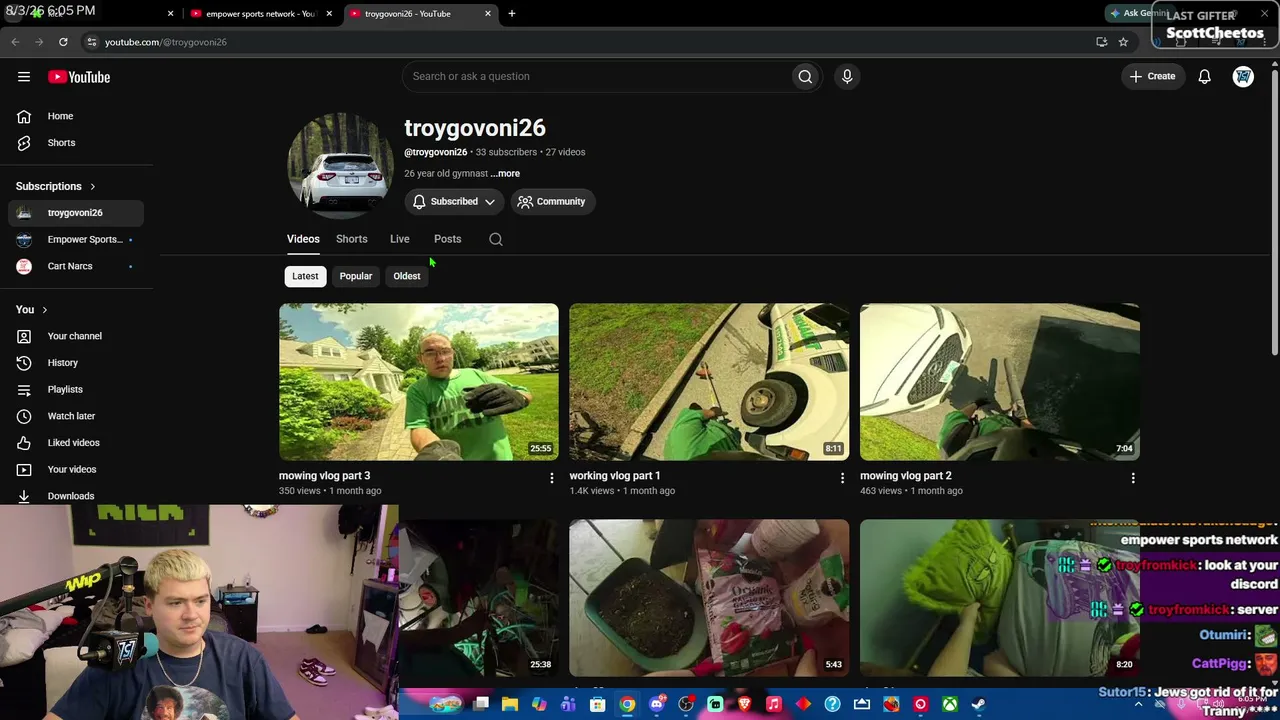Screen dimensions: 1280x720
Task: Open Chrome from the taskbar
Action: tap(627, 704)
